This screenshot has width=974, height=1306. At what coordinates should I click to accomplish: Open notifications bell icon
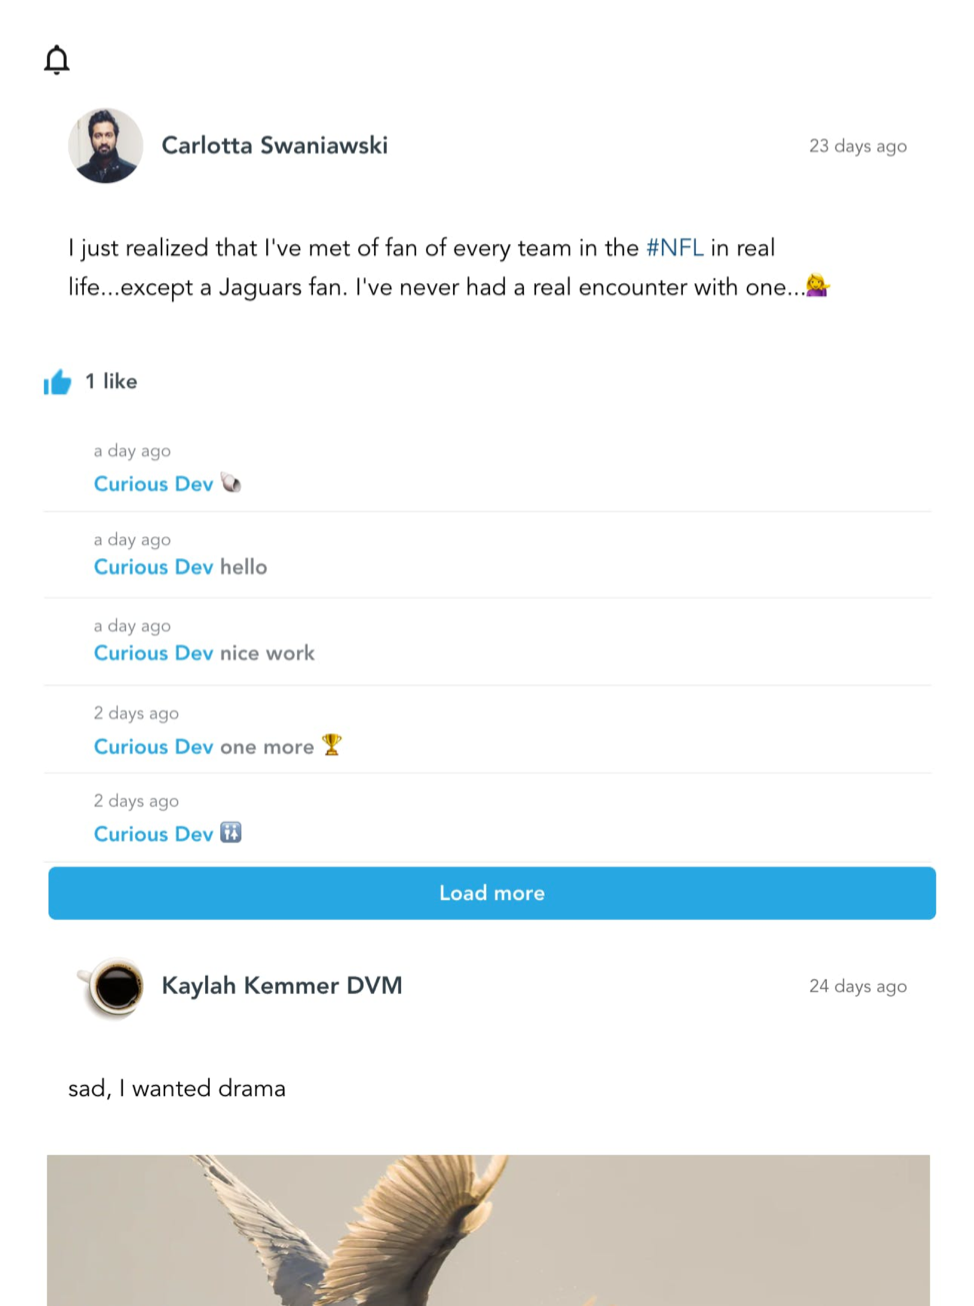coord(57,60)
